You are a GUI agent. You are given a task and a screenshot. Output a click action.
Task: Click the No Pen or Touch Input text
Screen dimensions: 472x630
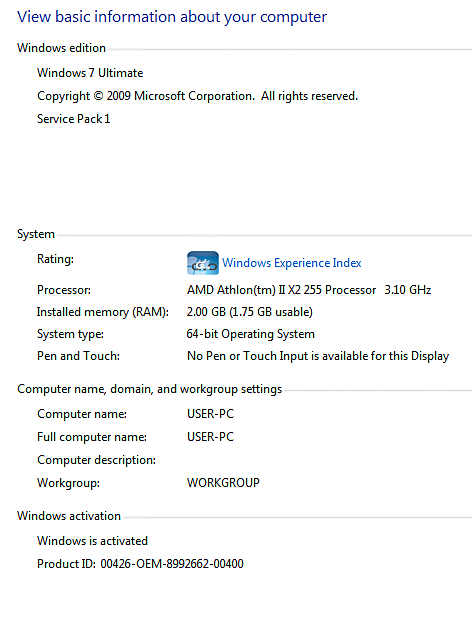(318, 356)
